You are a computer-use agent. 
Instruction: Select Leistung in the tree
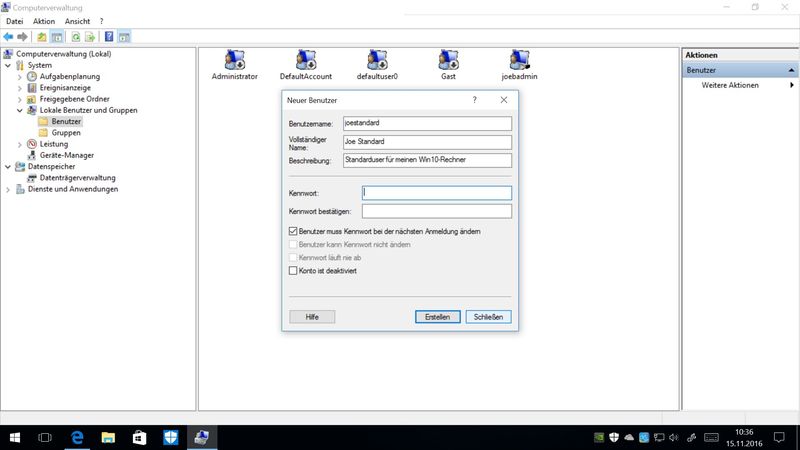pos(54,144)
